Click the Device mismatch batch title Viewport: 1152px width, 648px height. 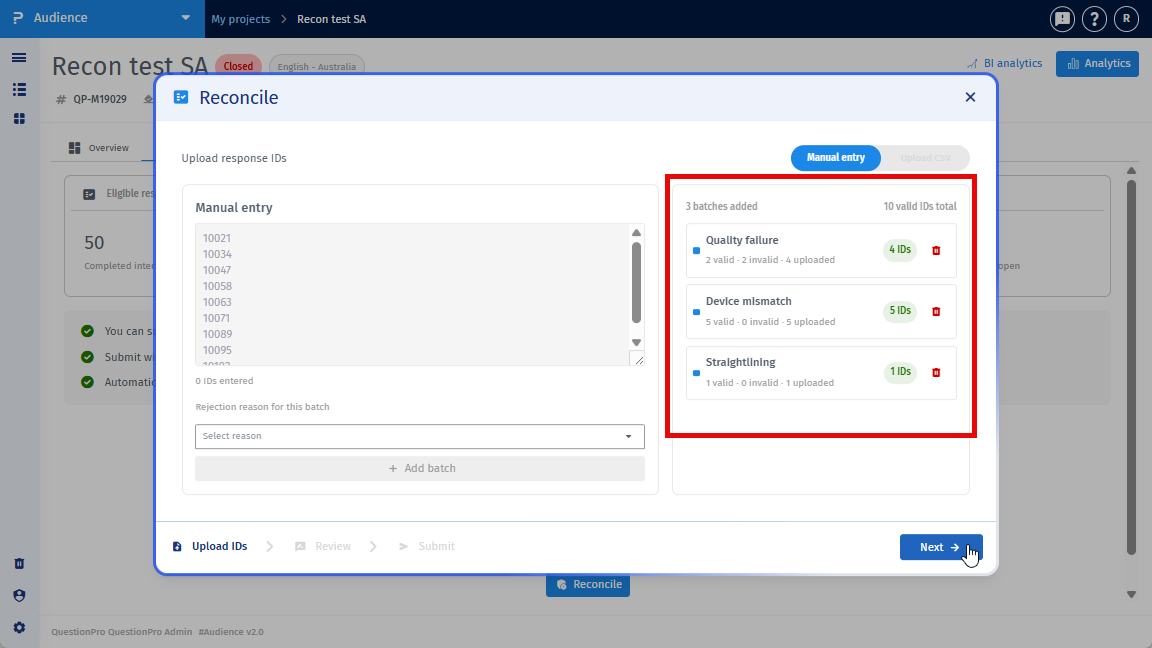pyautogui.click(x=749, y=301)
